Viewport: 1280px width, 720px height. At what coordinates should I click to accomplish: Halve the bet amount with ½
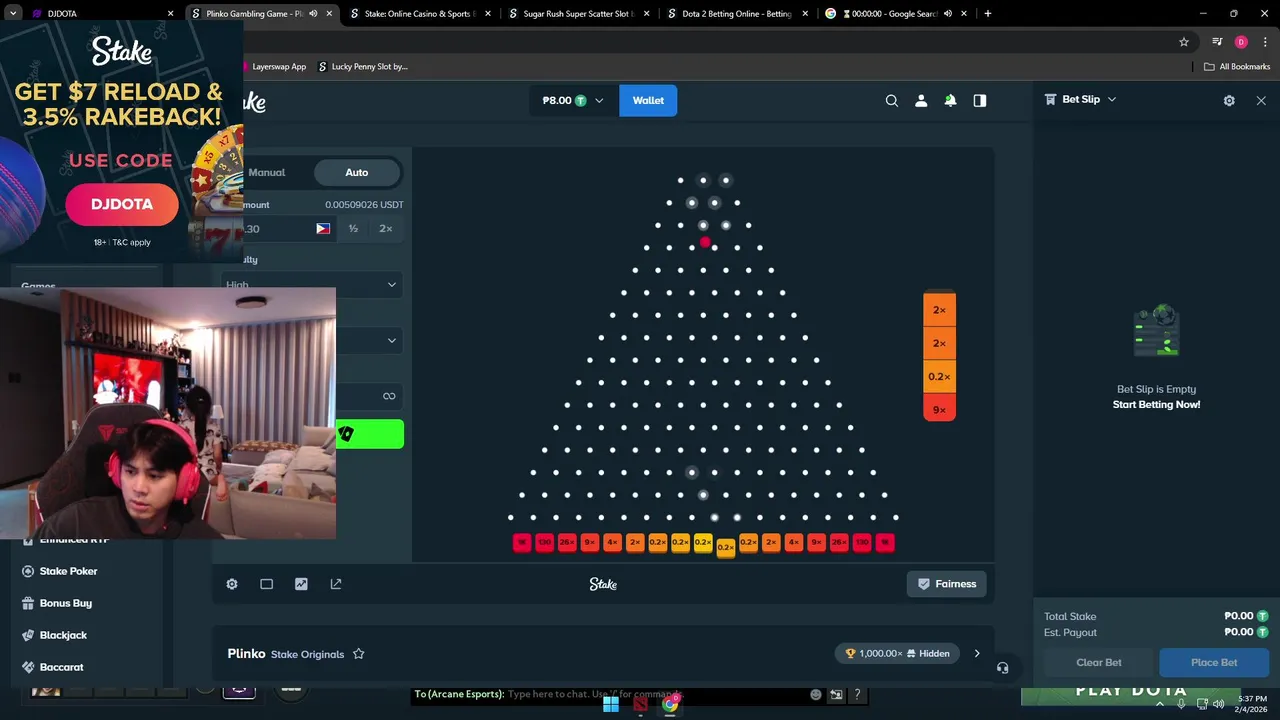353,229
